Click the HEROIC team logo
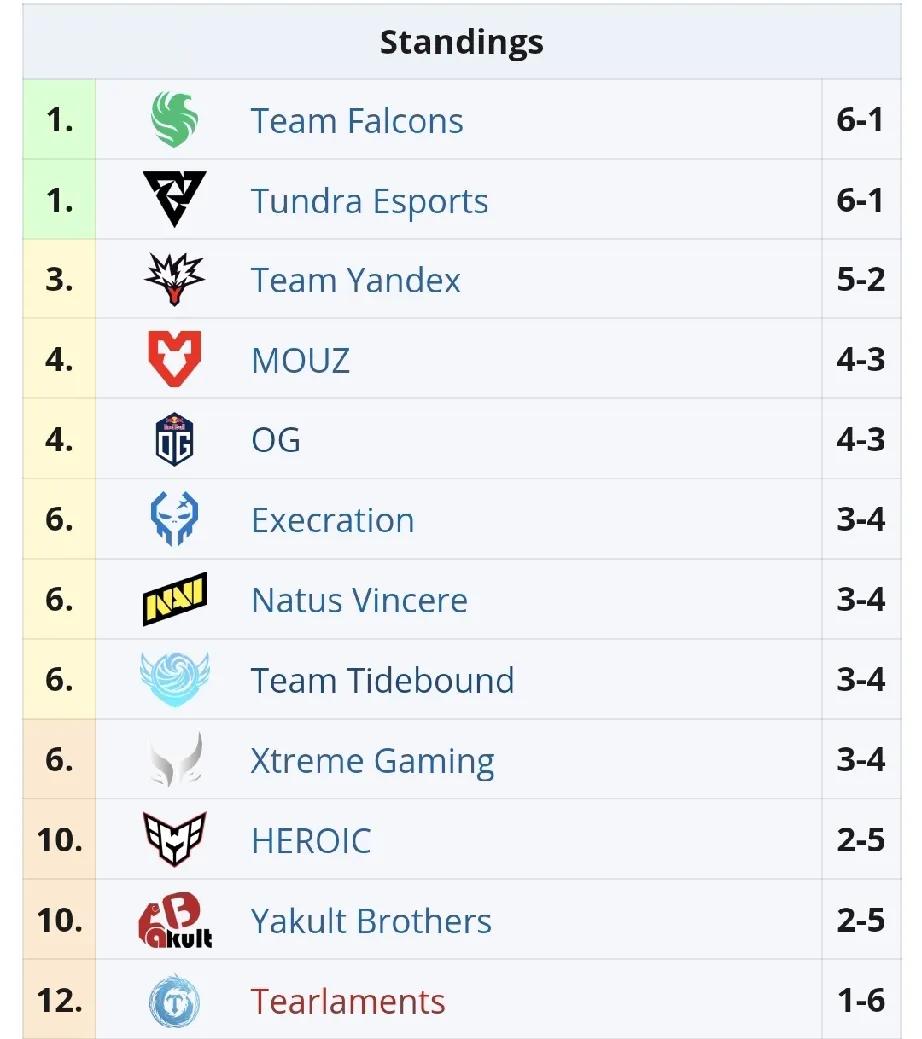The height and width of the screenshot is (1039, 922). (x=175, y=840)
